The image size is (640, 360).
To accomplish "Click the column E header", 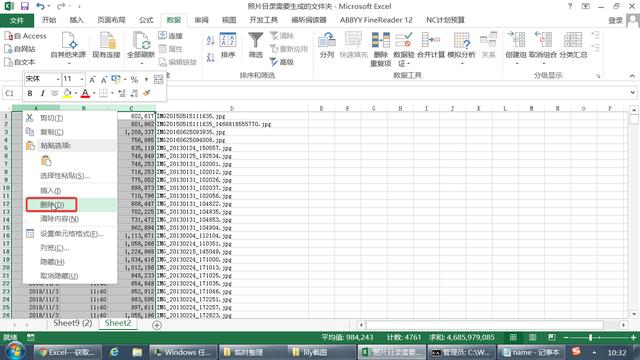I will (x=321, y=109).
